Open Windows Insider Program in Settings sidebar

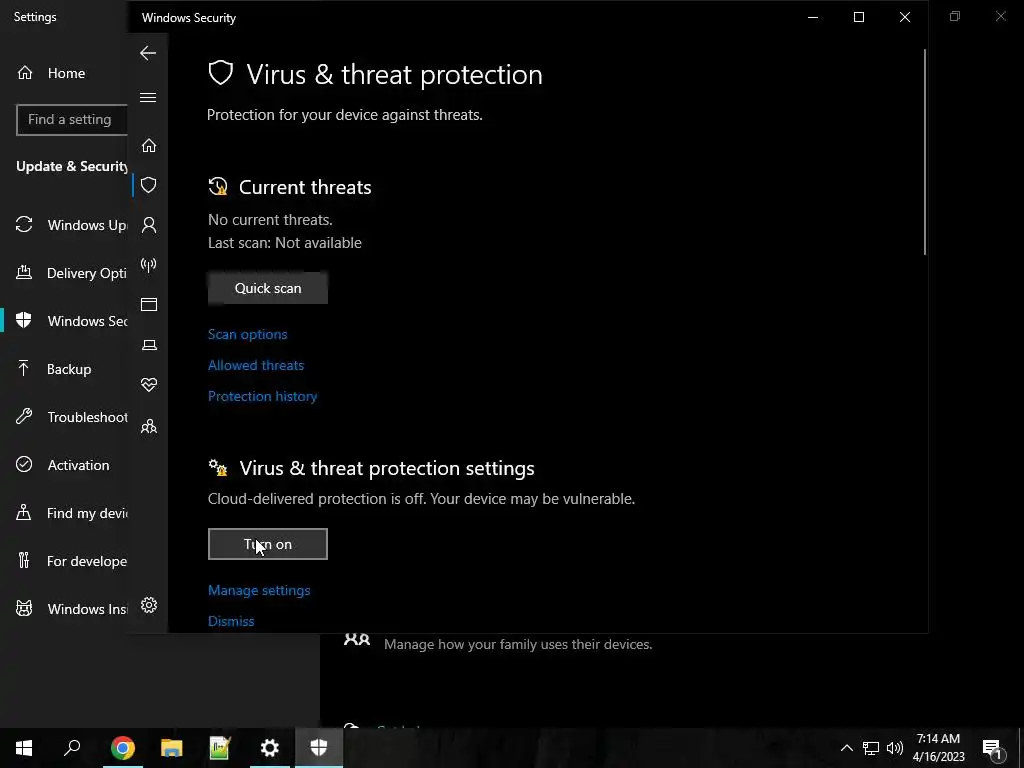72,609
